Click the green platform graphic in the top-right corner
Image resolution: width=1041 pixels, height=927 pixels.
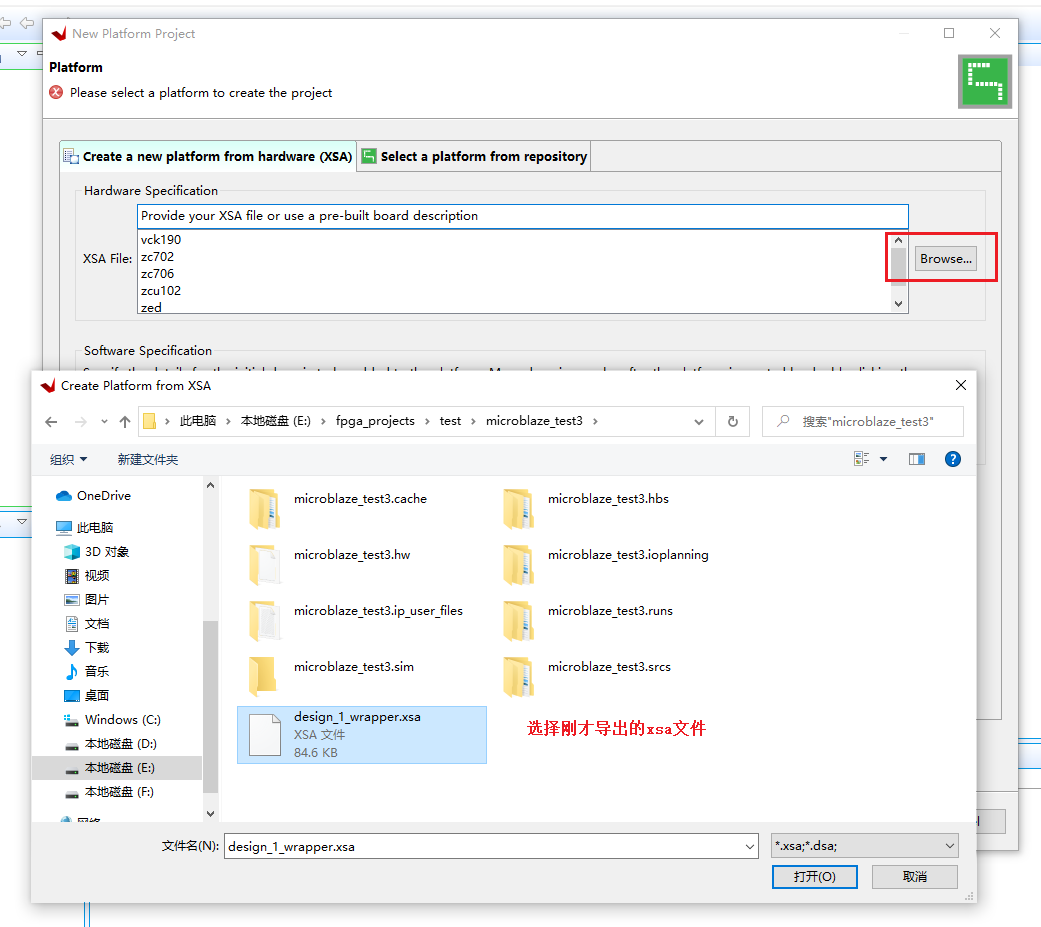(985, 81)
